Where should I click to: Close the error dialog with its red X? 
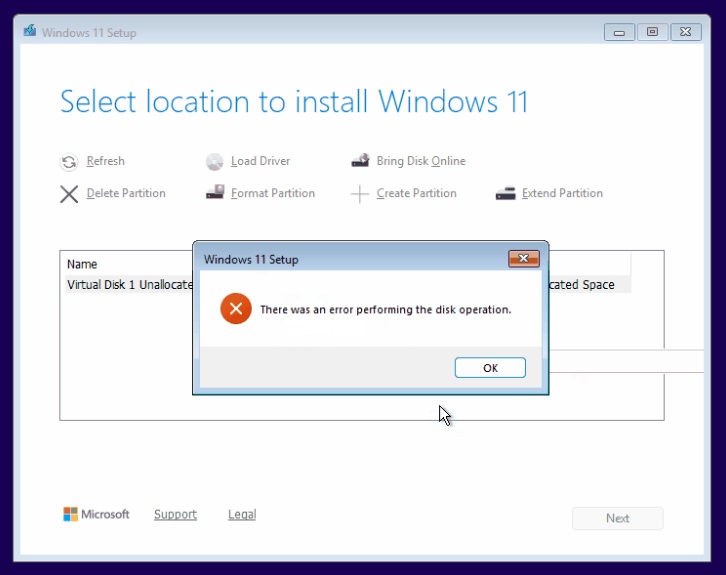tap(524, 259)
